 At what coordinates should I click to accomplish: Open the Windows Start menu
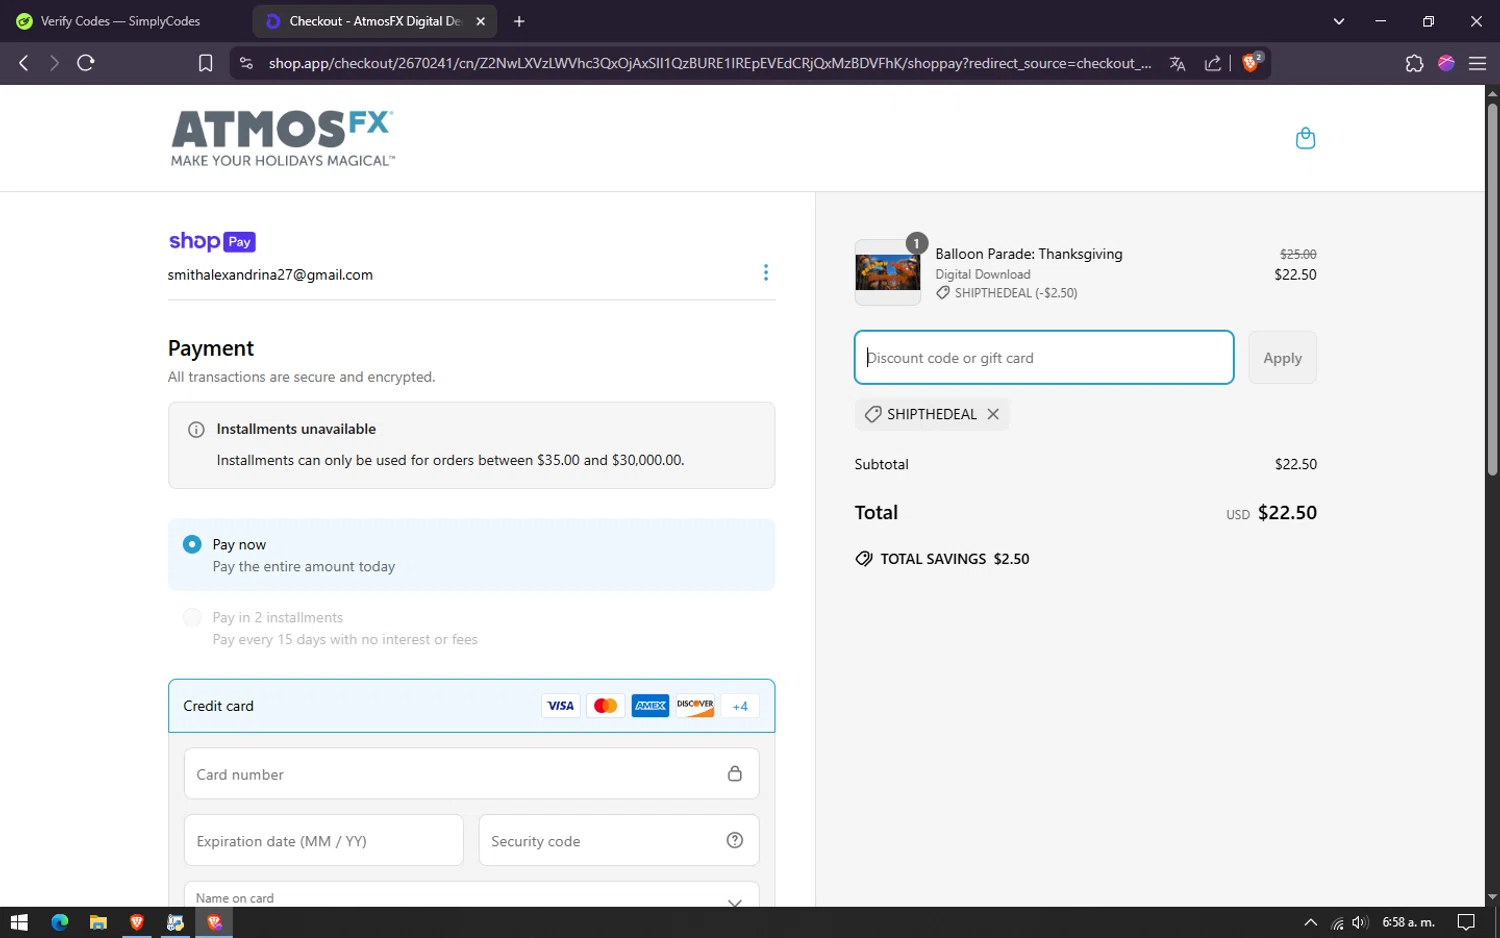coord(19,922)
